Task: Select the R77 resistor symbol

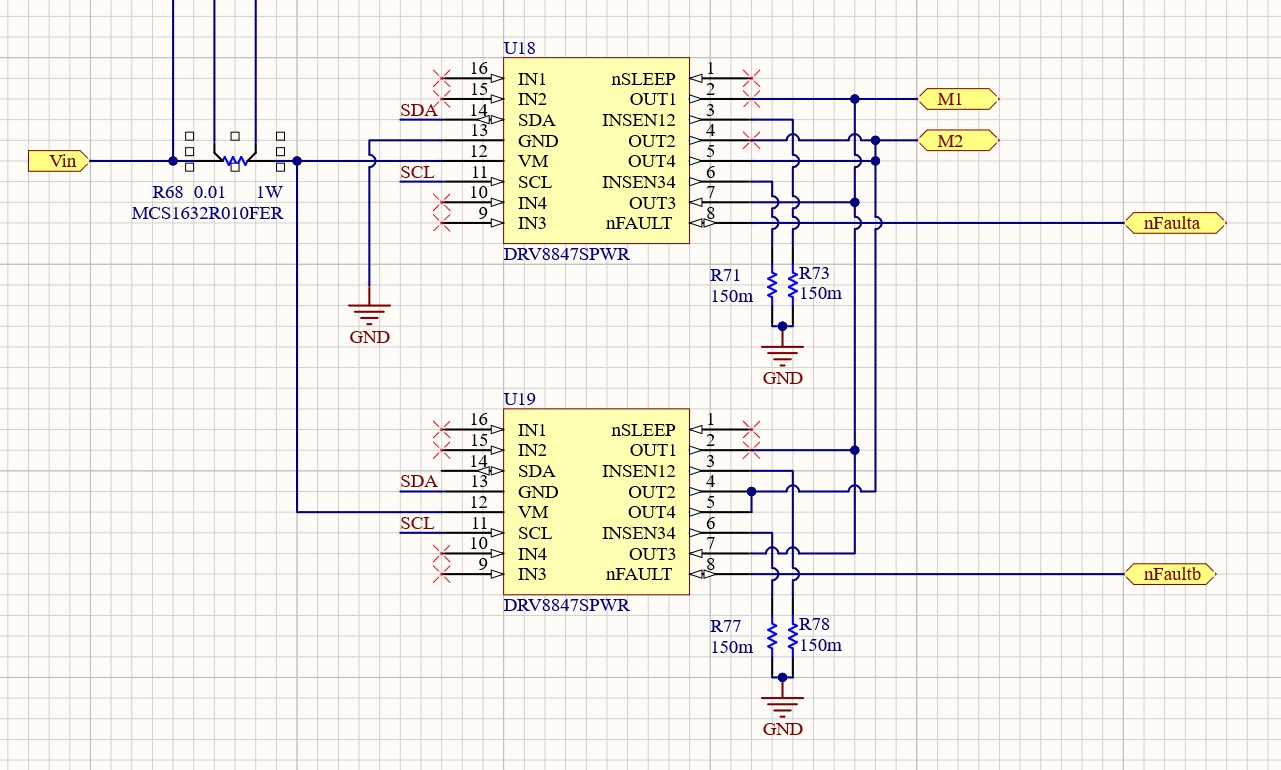Action: click(x=771, y=636)
